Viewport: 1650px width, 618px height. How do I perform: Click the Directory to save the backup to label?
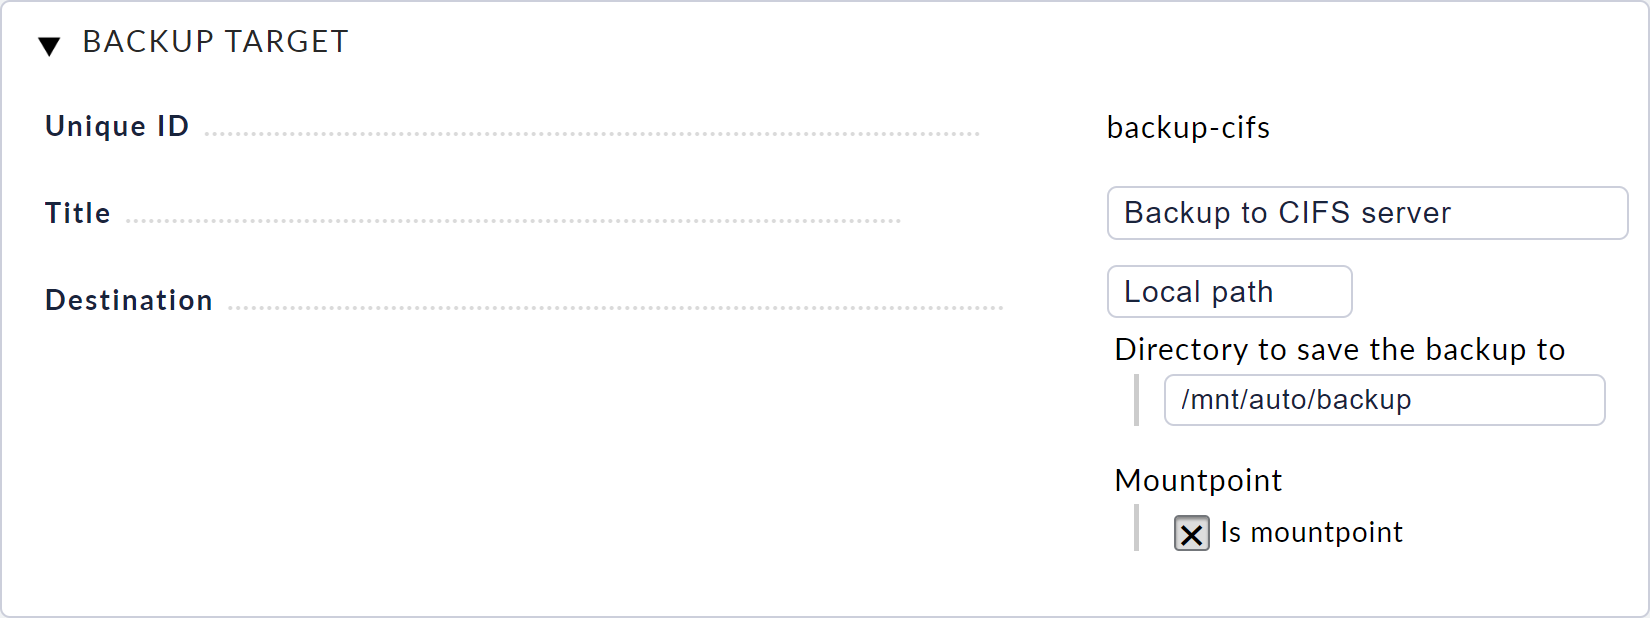1340,349
